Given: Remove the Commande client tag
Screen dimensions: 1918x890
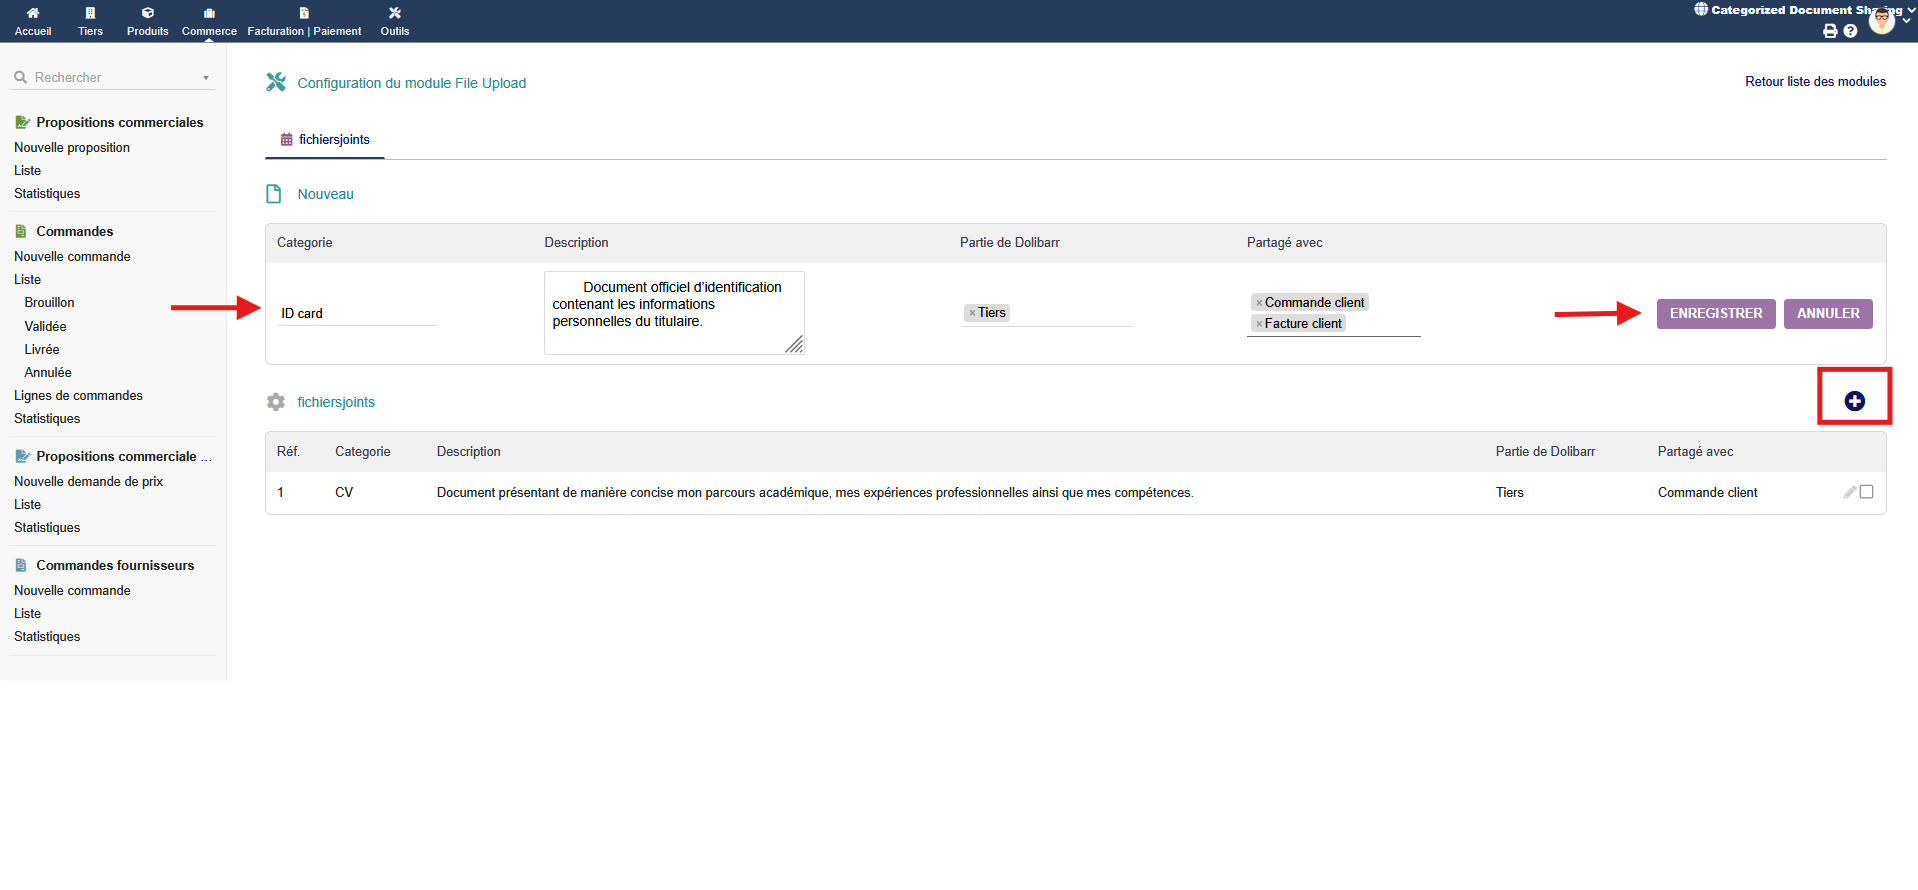Looking at the screenshot, I should 1259,303.
